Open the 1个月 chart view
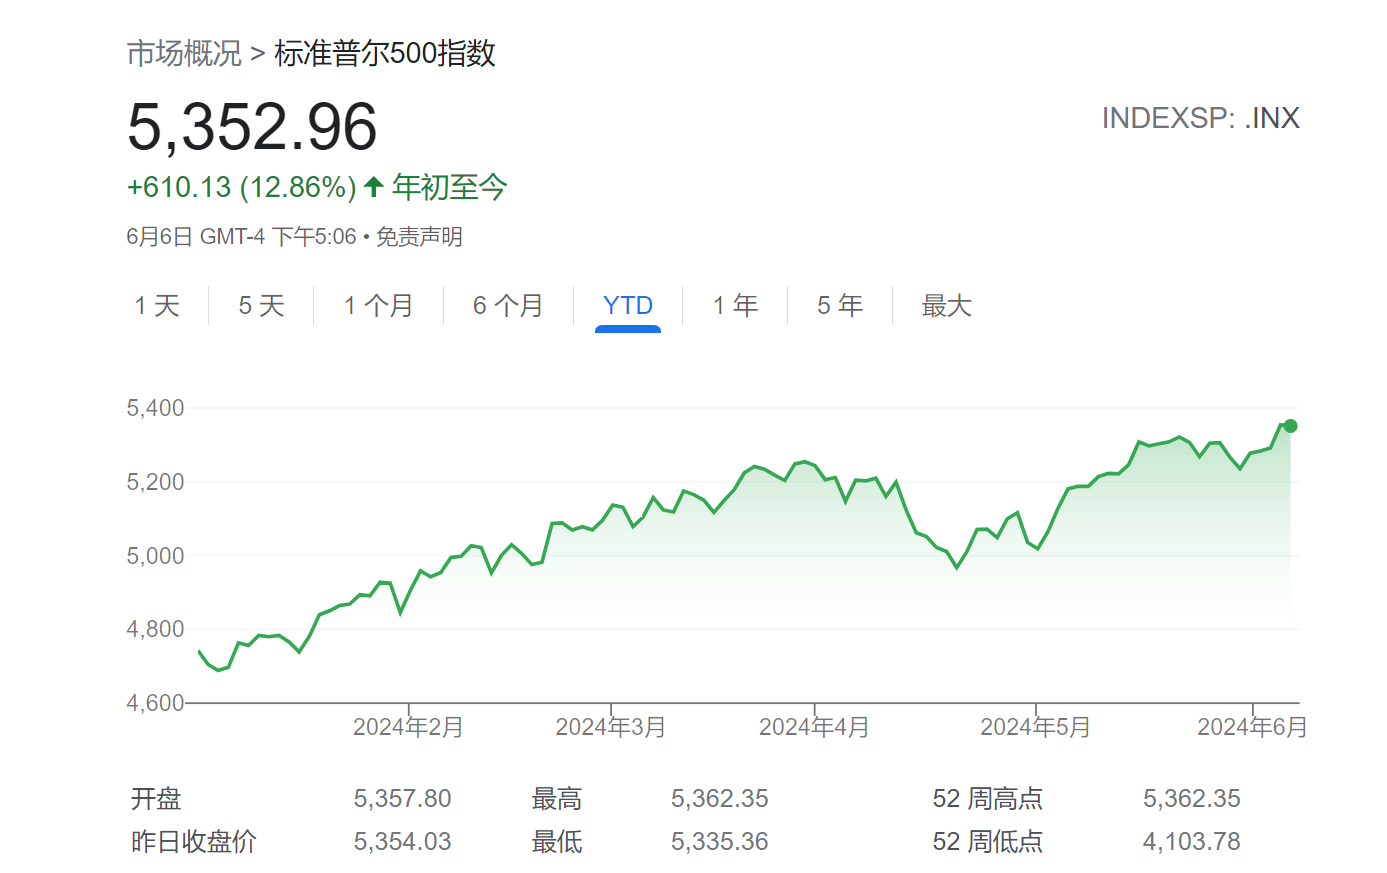The image size is (1387, 873). 378,305
